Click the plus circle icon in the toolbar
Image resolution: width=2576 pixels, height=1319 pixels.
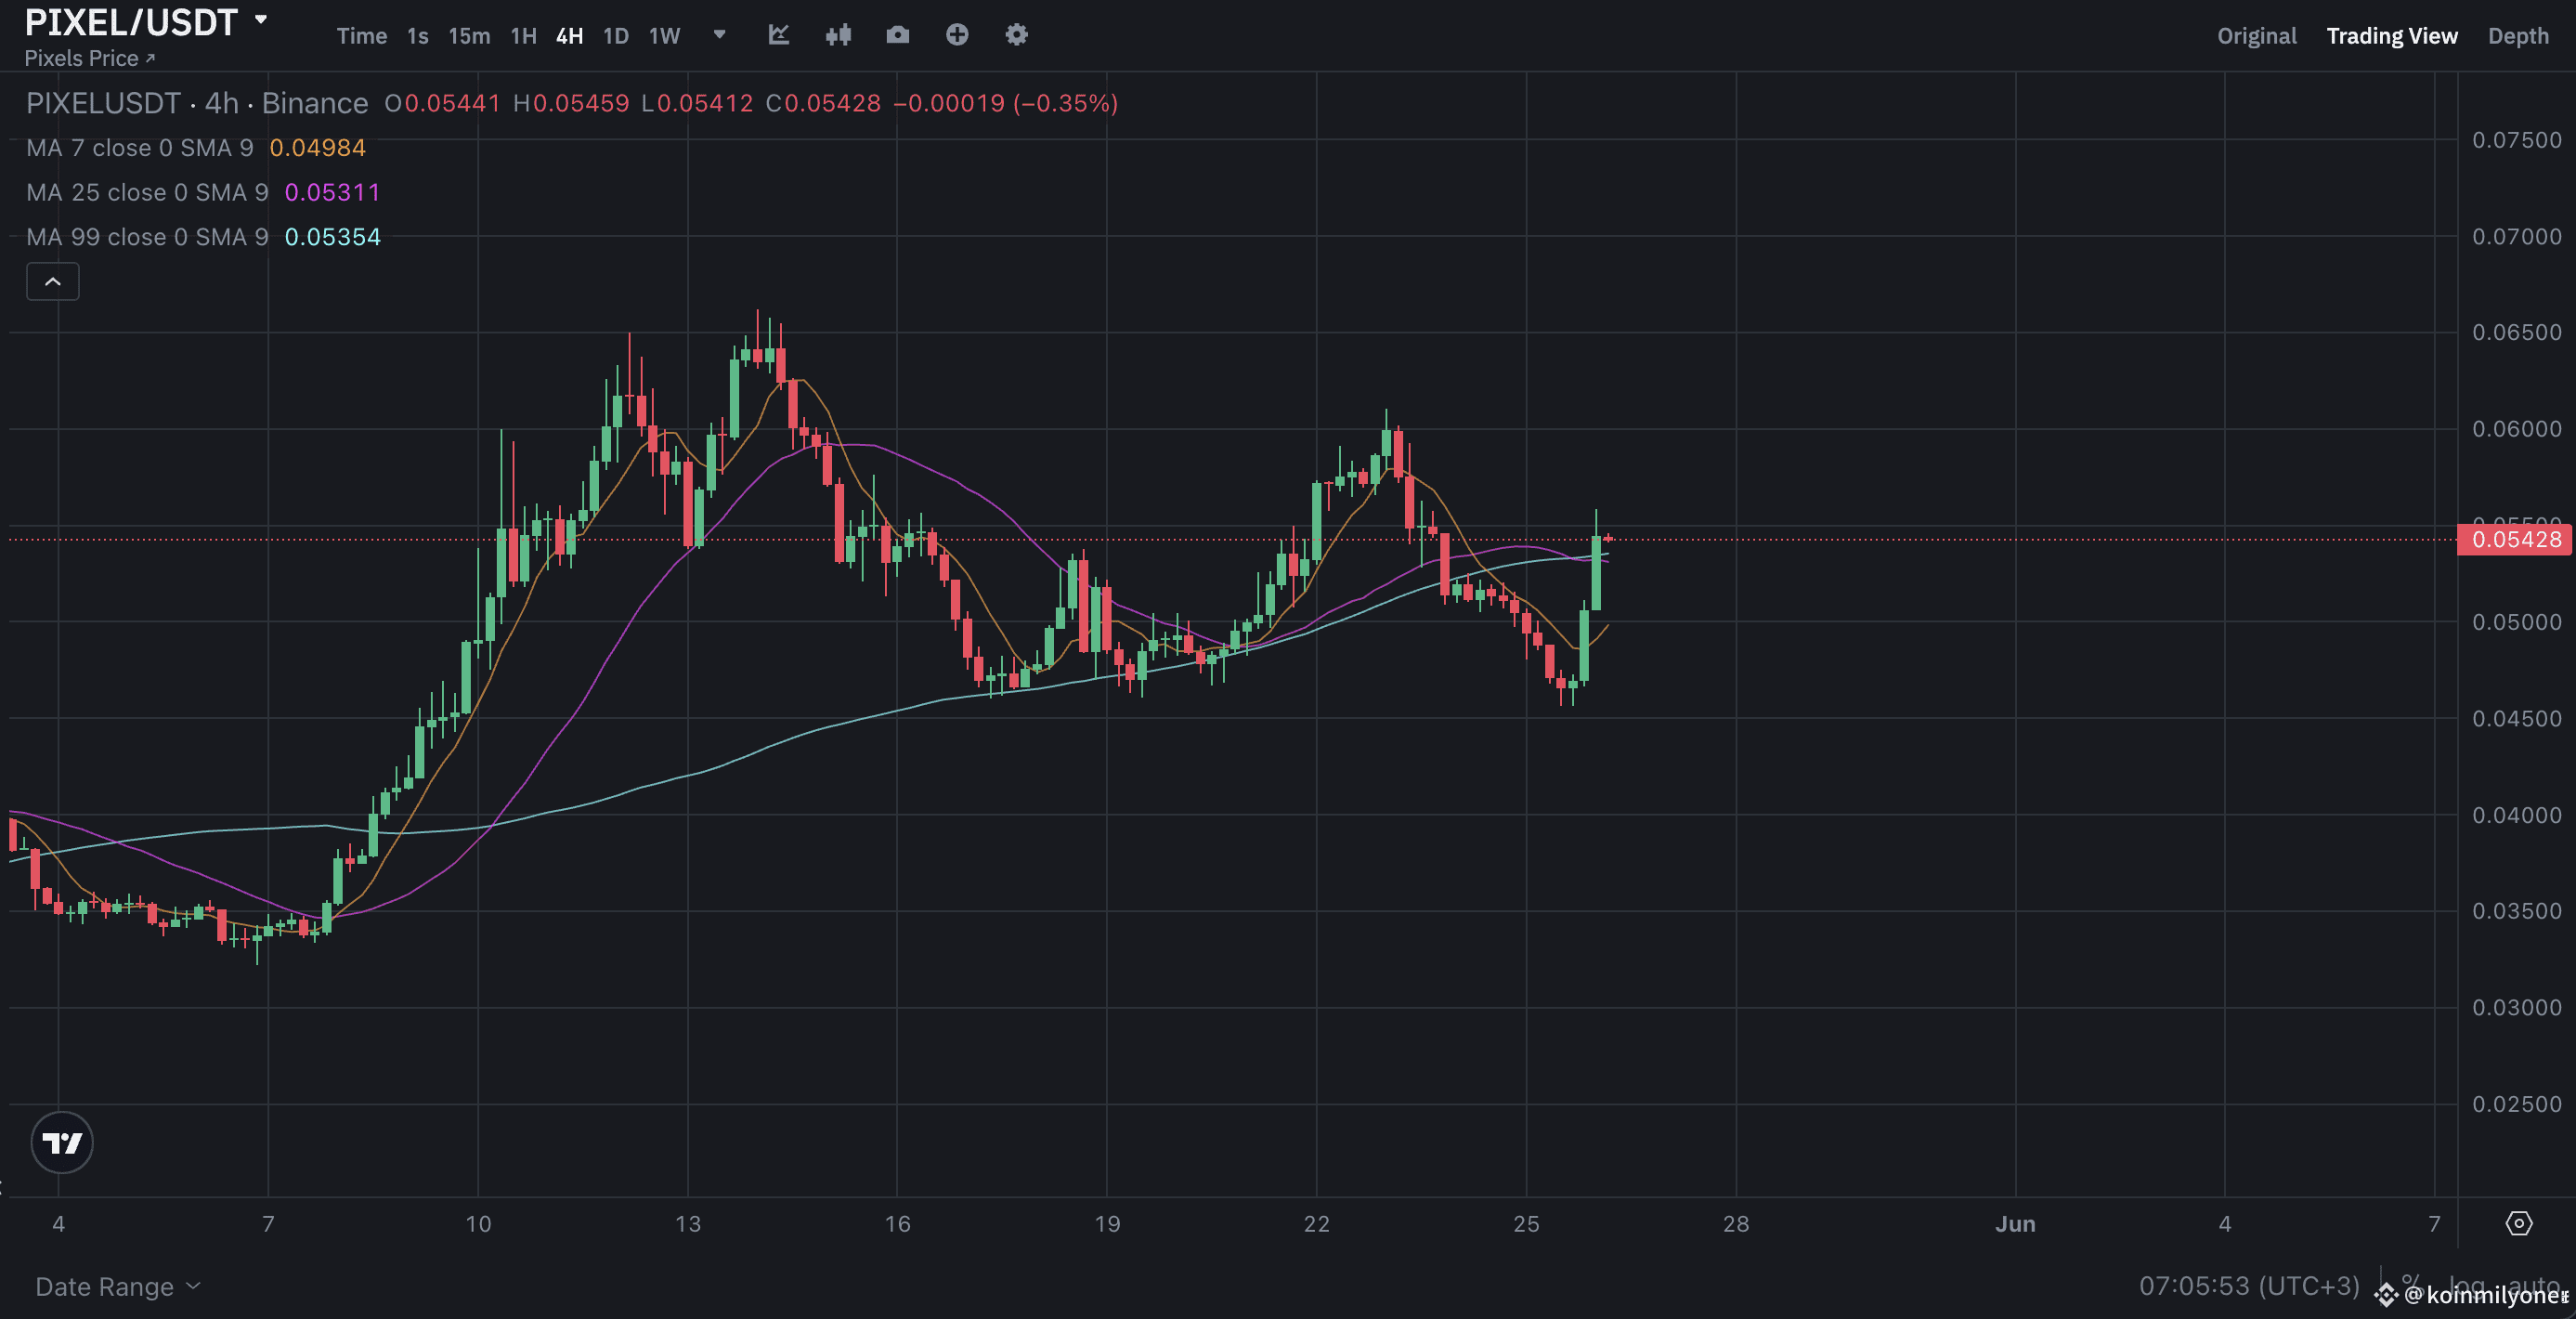coord(957,34)
